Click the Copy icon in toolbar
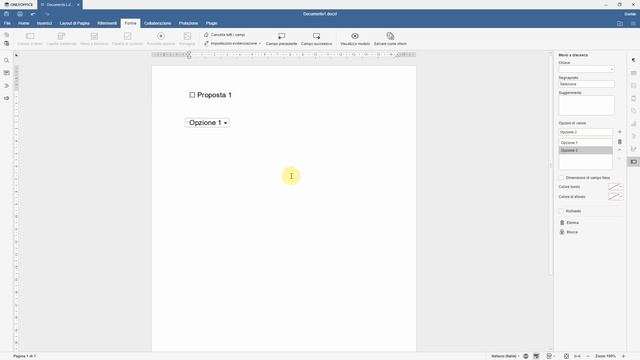Screen dimensions: 640x360 (7, 35)
